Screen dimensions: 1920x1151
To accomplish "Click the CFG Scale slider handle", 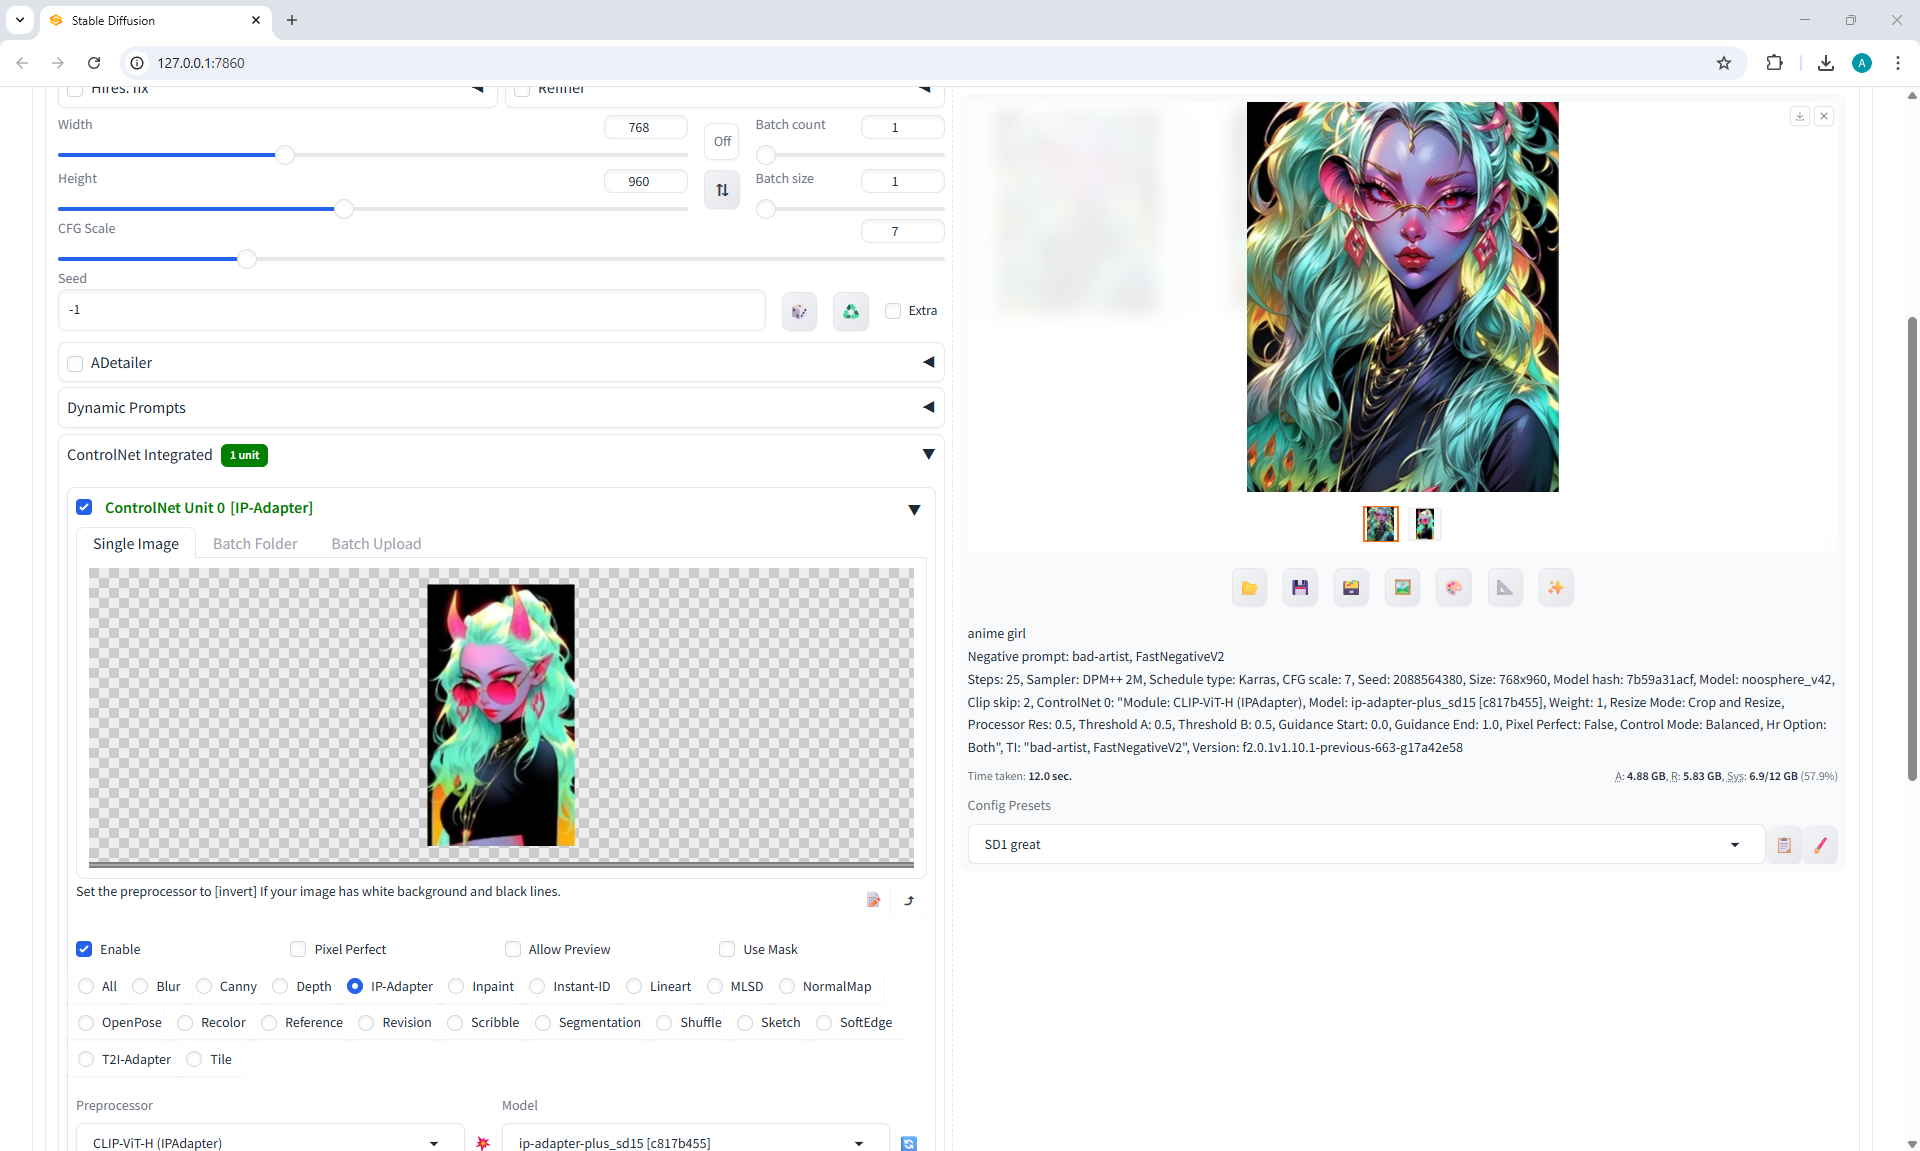I will coord(246,259).
